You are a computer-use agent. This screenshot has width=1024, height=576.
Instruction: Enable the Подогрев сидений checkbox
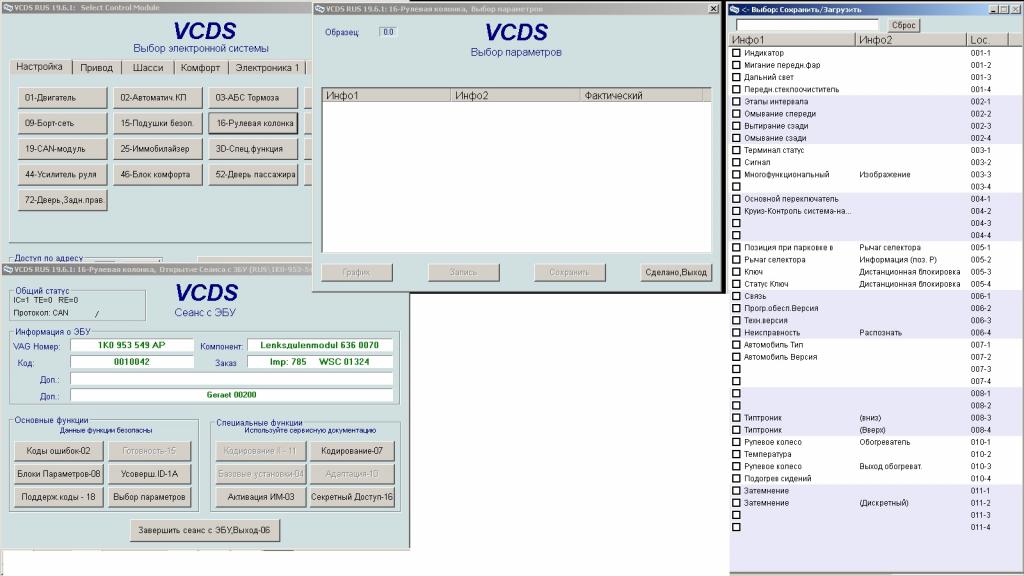pyautogui.click(x=736, y=479)
